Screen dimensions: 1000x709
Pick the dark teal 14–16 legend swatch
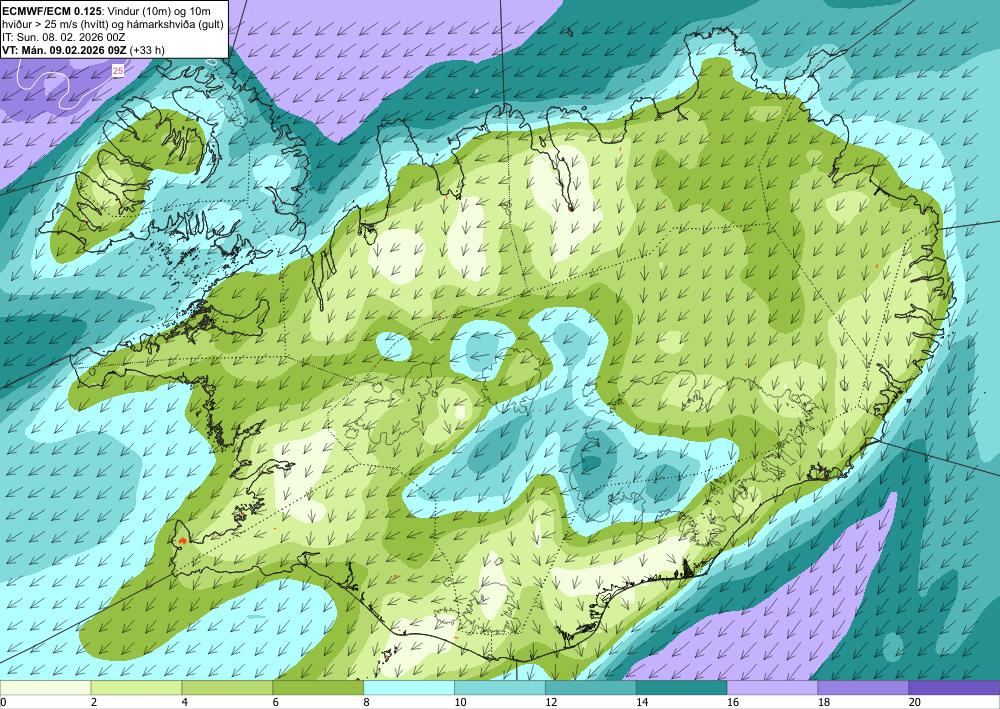[x=682, y=688]
